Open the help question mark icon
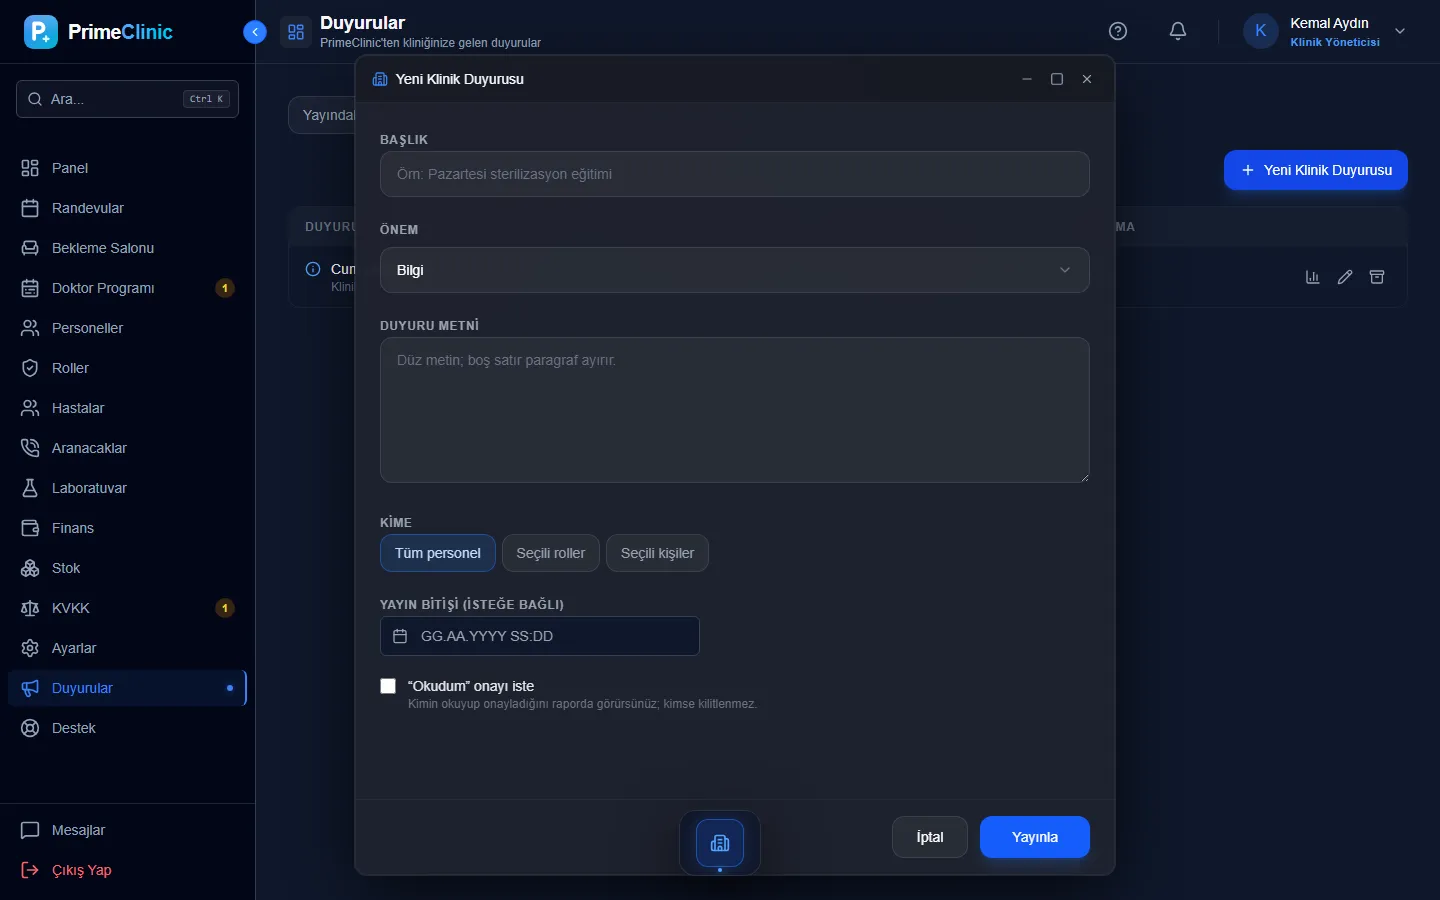The width and height of the screenshot is (1440, 900). click(x=1118, y=31)
